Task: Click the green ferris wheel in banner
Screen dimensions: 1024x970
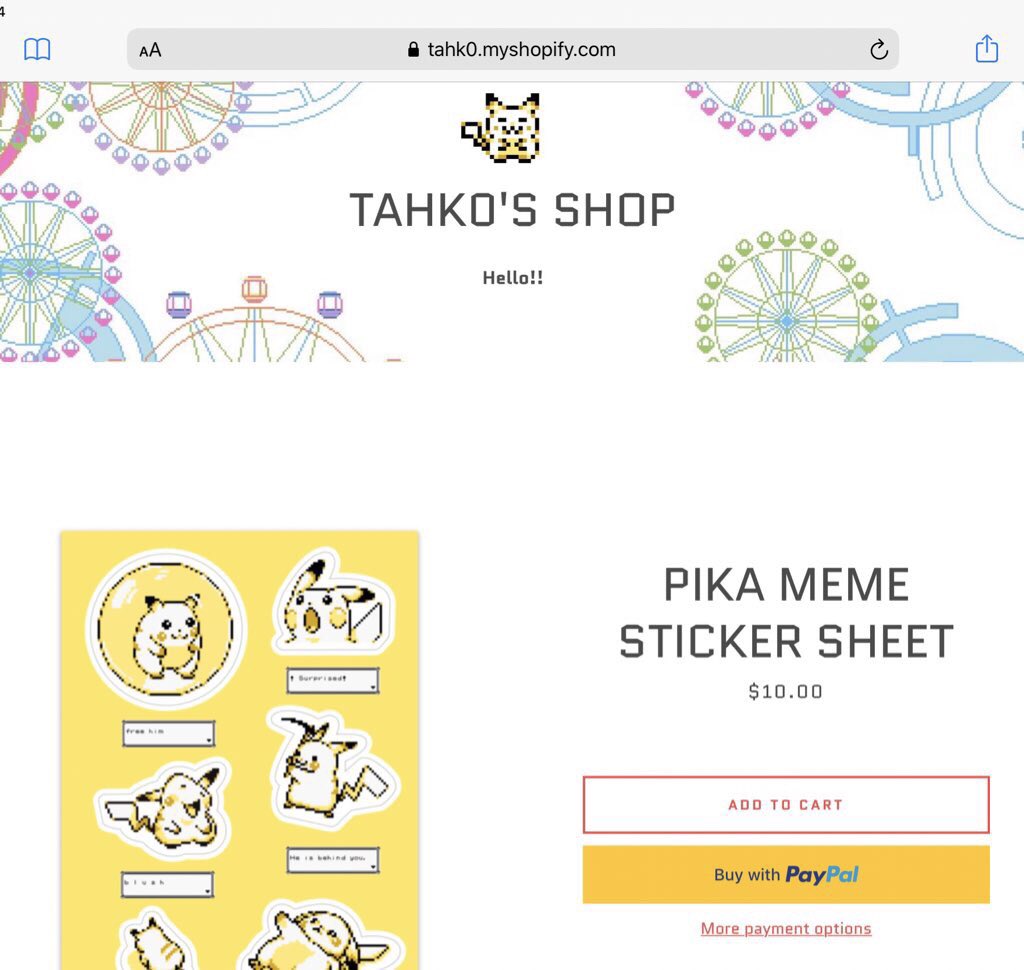Action: click(x=787, y=297)
